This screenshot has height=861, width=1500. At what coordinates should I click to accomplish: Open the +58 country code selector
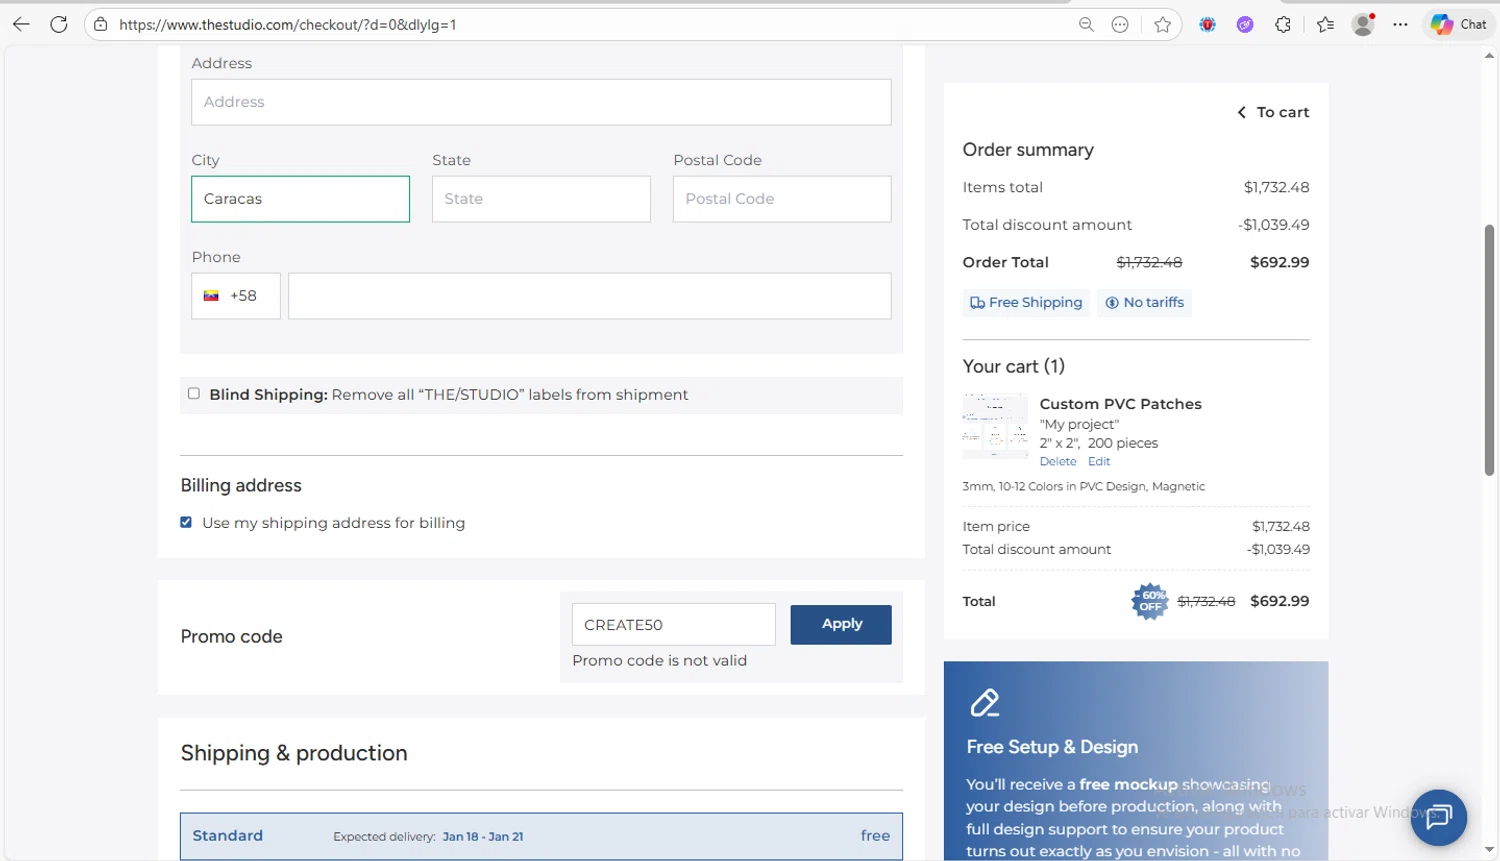point(236,296)
